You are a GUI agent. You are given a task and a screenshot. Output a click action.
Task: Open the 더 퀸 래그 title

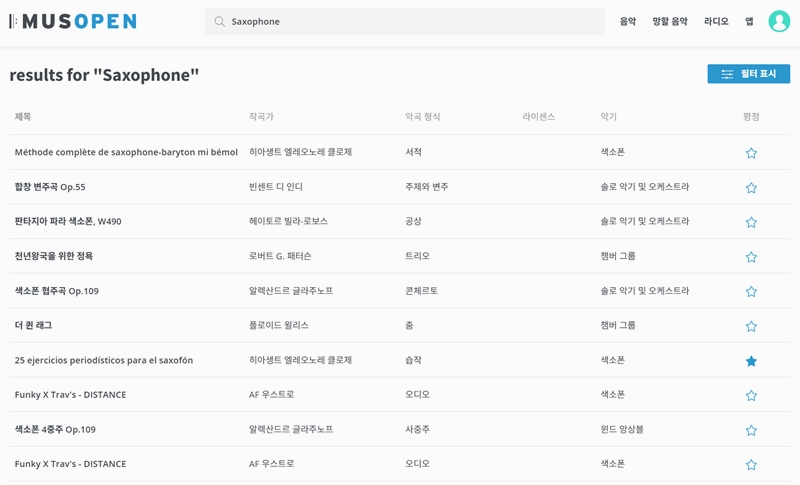click(x=33, y=325)
